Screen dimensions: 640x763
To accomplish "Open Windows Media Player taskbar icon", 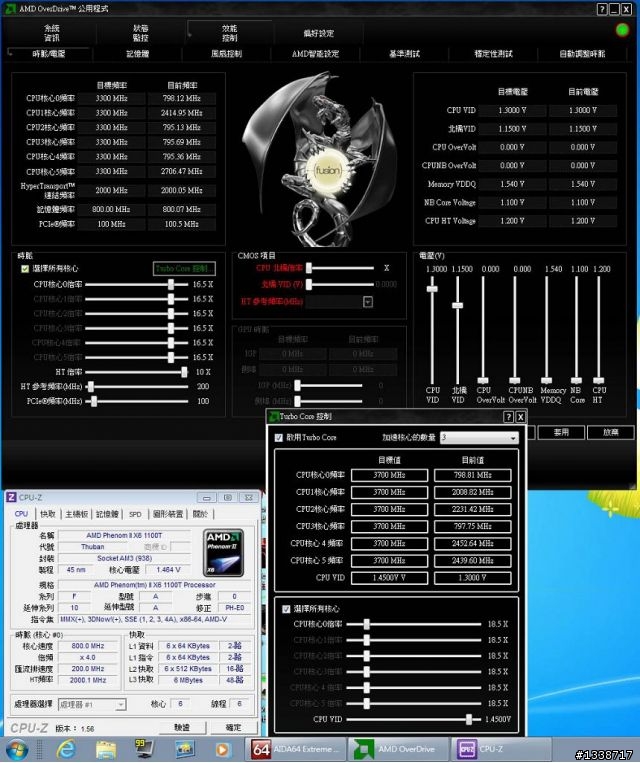I will [x=223, y=750].
